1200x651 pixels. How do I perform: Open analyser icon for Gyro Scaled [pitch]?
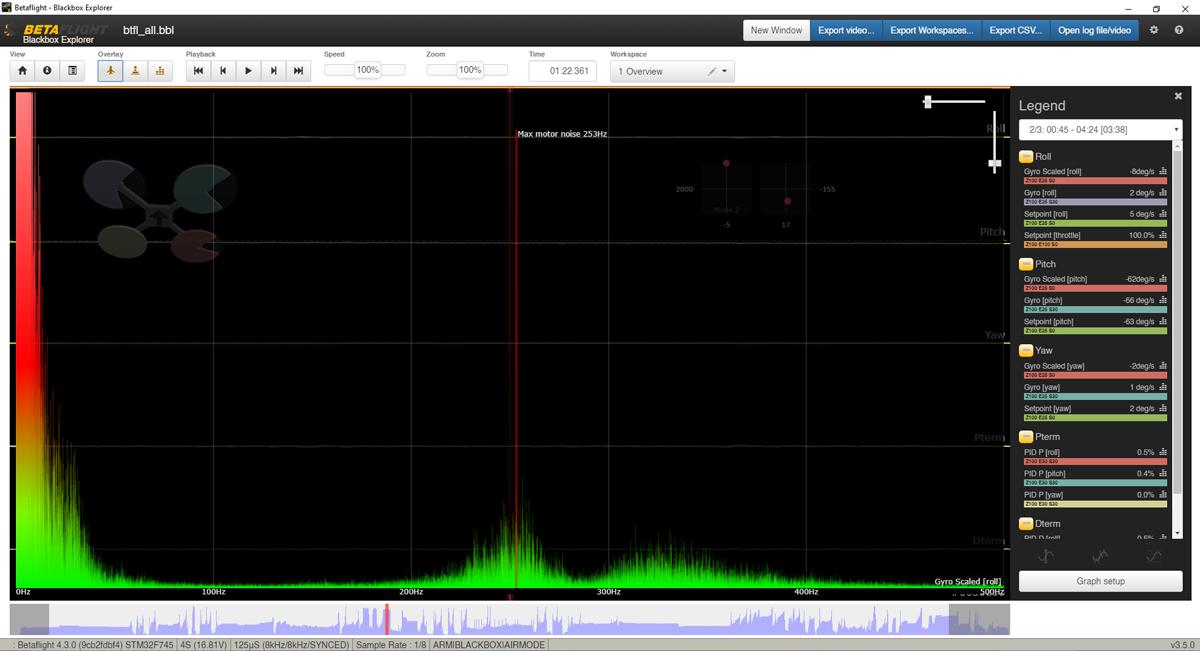tap(1163, 279)
